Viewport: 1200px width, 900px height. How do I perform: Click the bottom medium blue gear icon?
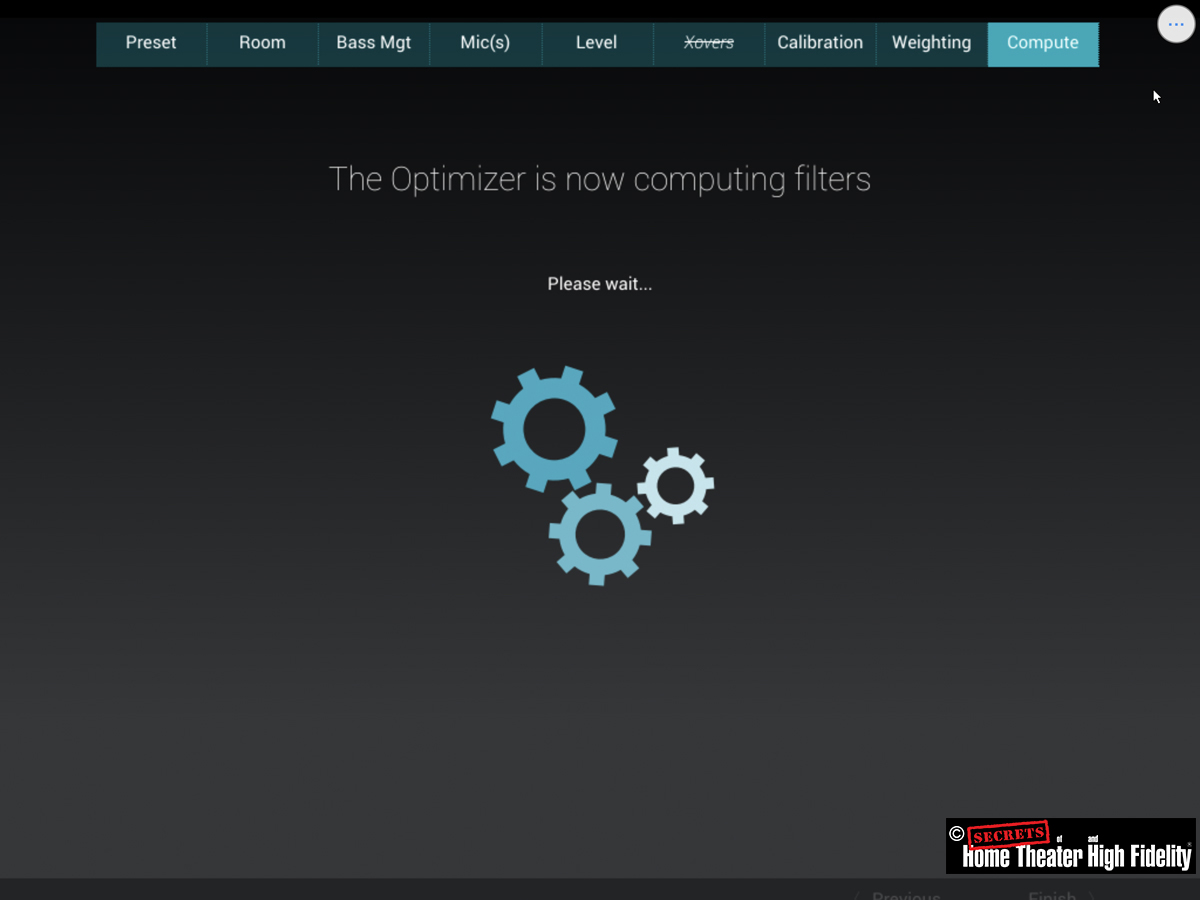599,534
